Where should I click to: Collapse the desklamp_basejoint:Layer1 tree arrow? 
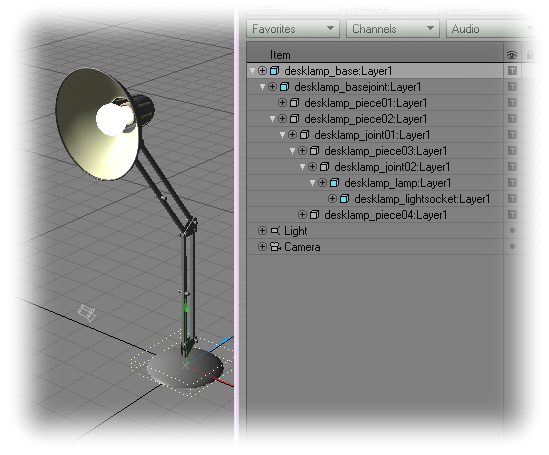point(262,87)
